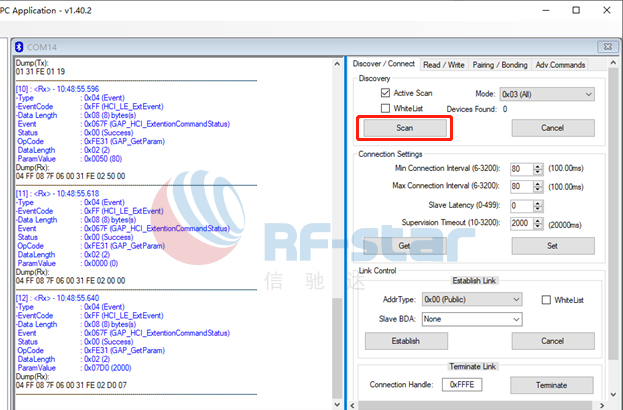Click the right panel vertical scrollbar thumb
The width and height of the screenshot is (623, 410).
[x=613, y=214]
